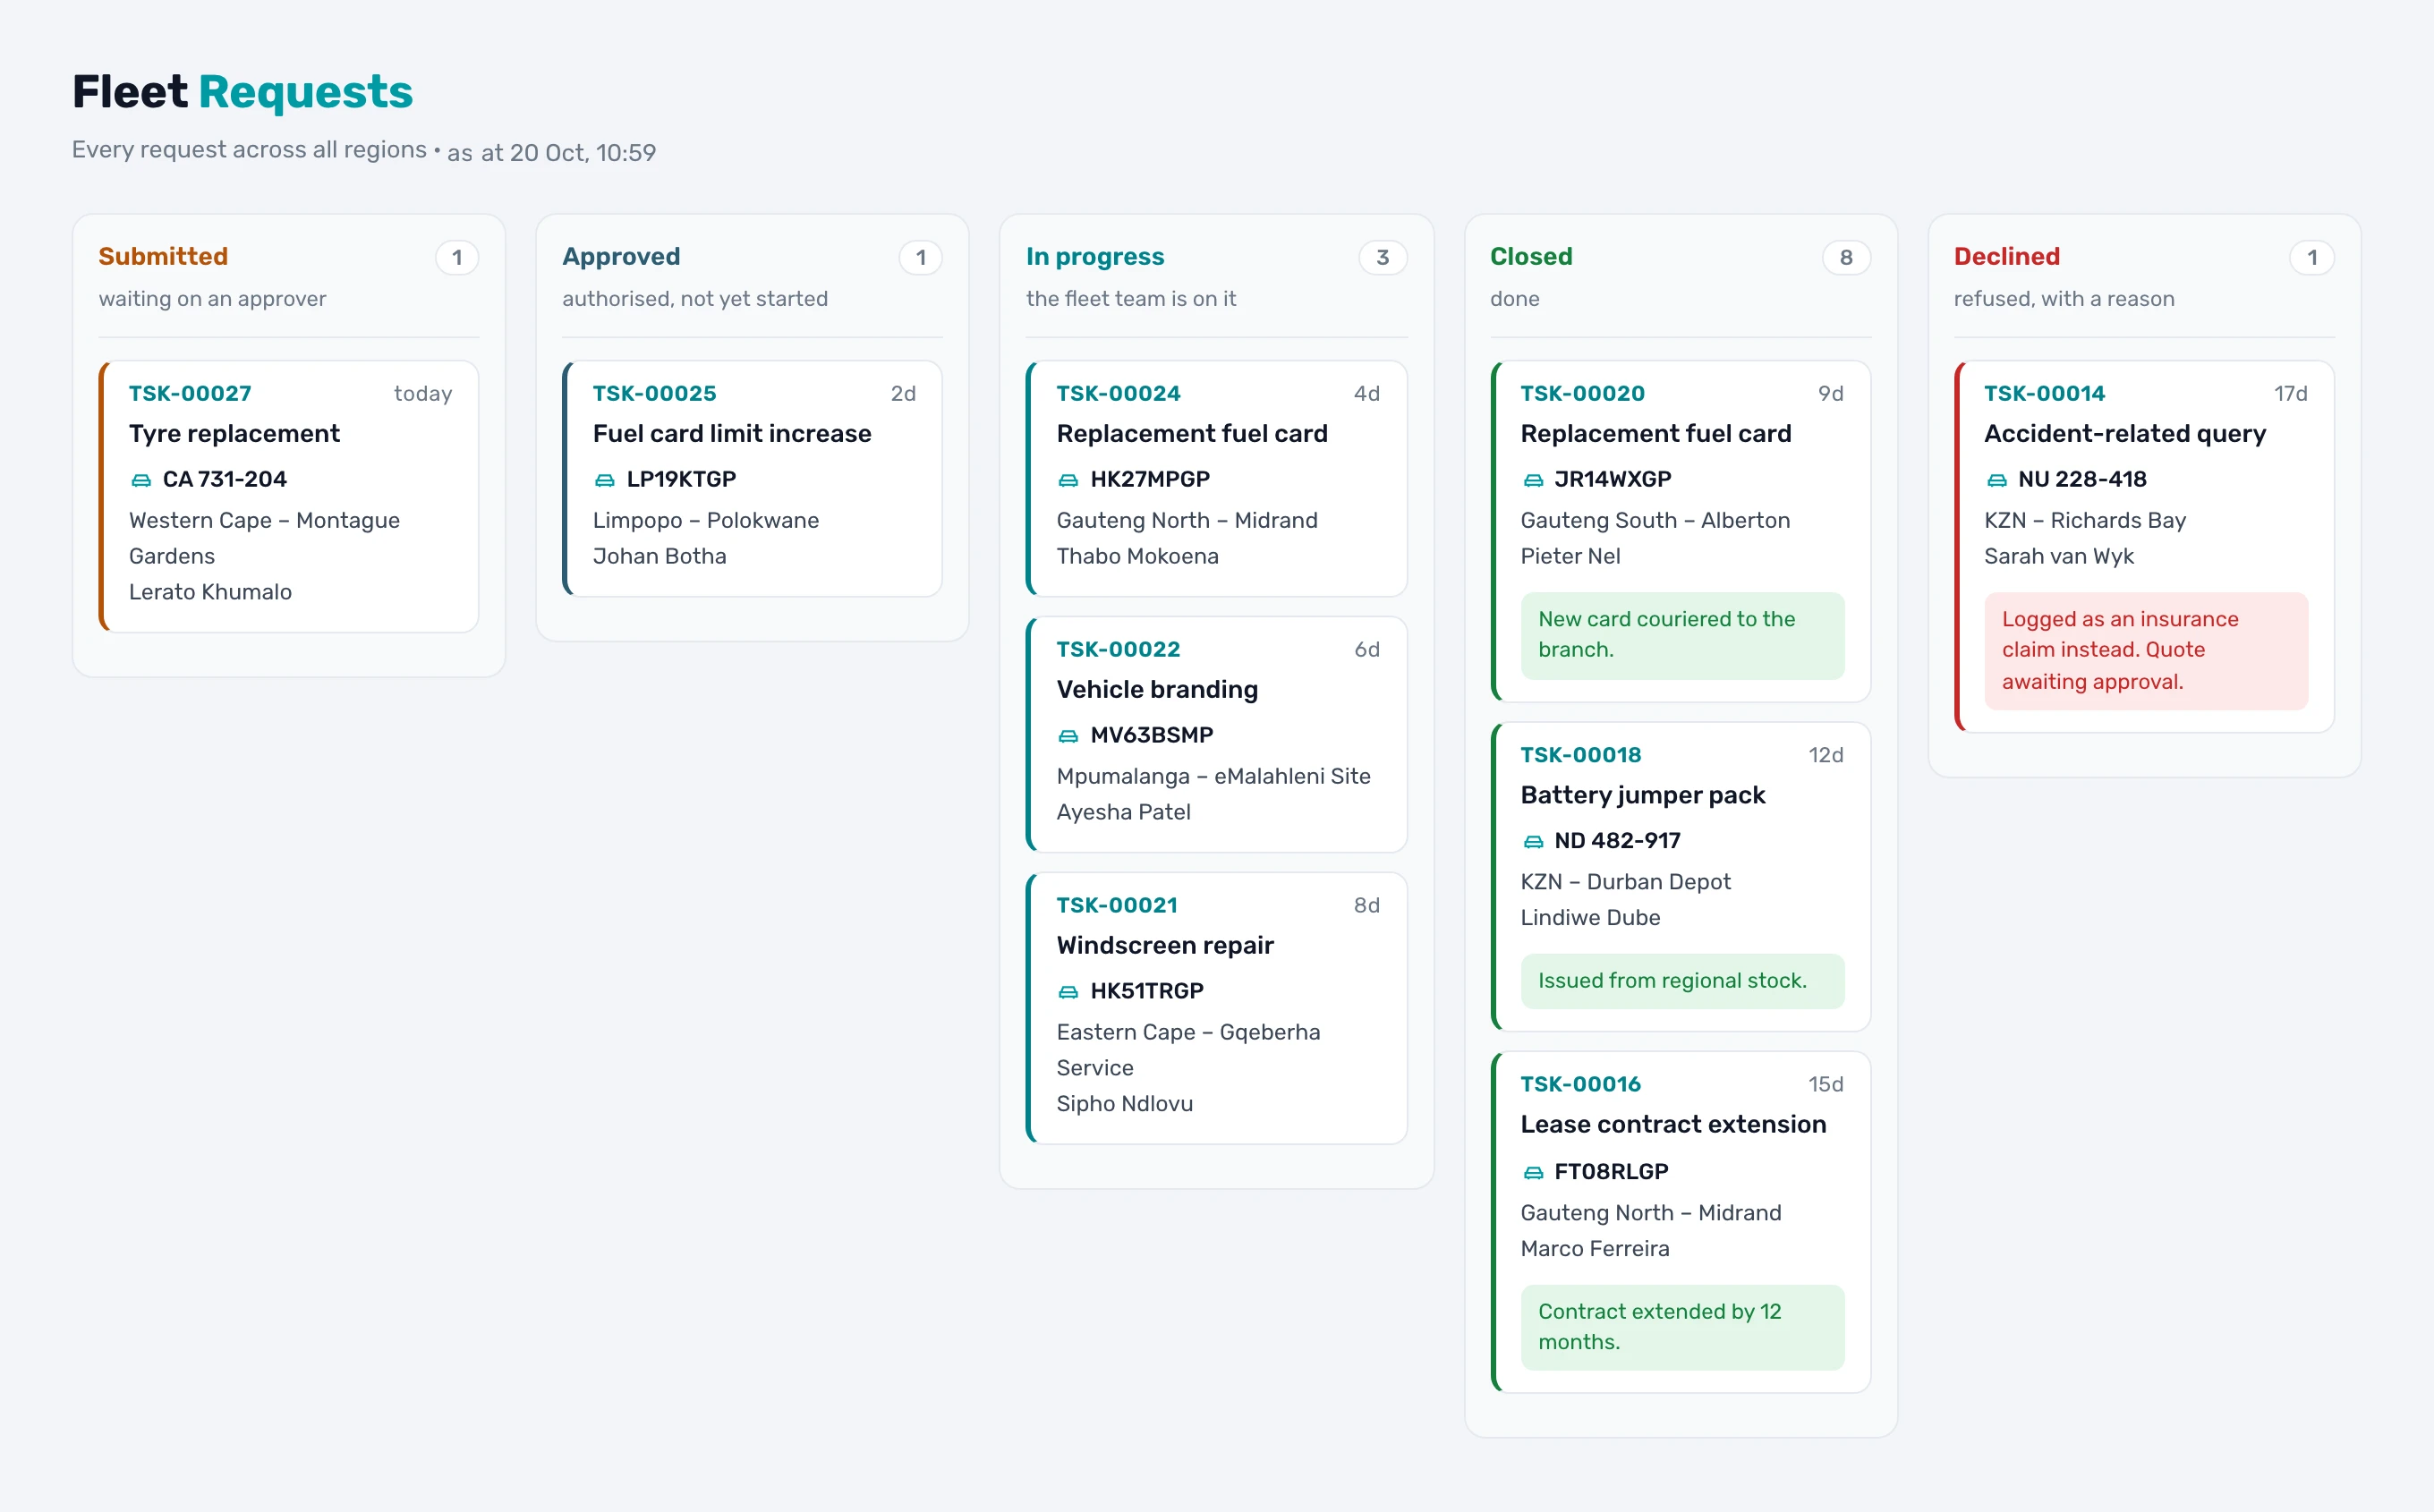Click the red insurance claim decline note
The height and width of the screenshot is (1512, 2434).
pos(2146,652)
